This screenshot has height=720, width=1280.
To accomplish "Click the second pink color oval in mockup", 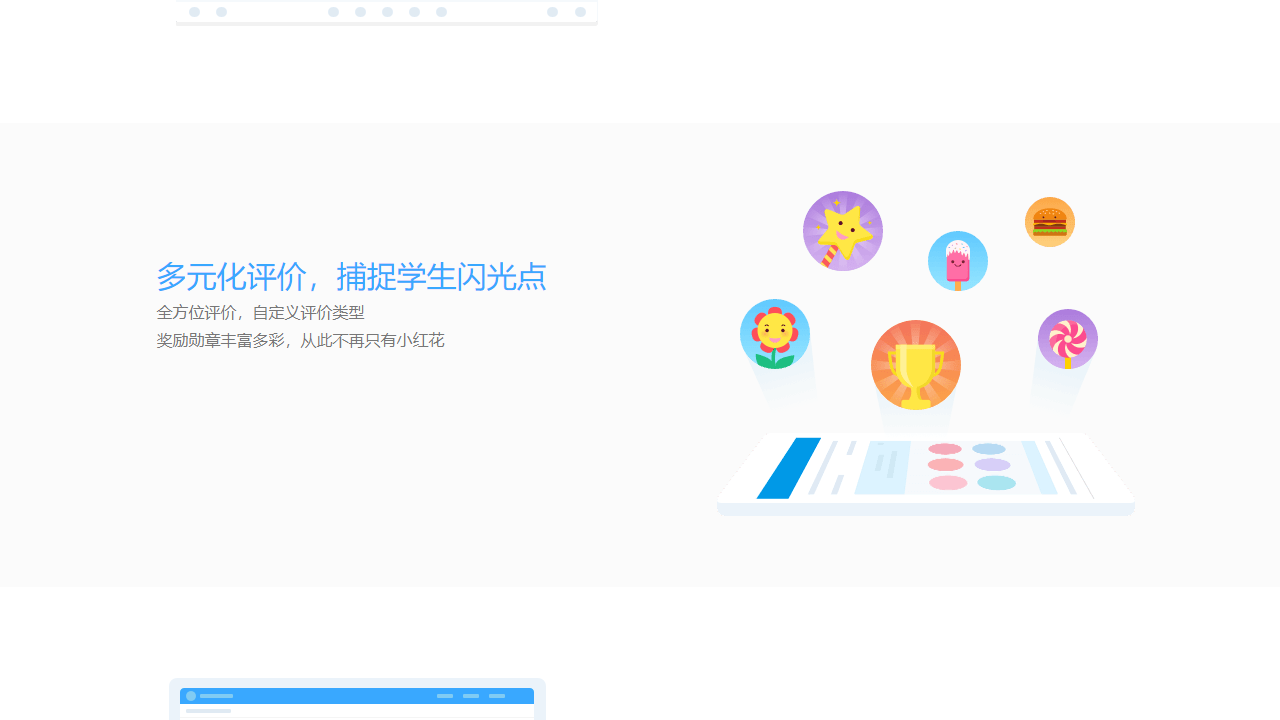I will [x=946, y=463].
